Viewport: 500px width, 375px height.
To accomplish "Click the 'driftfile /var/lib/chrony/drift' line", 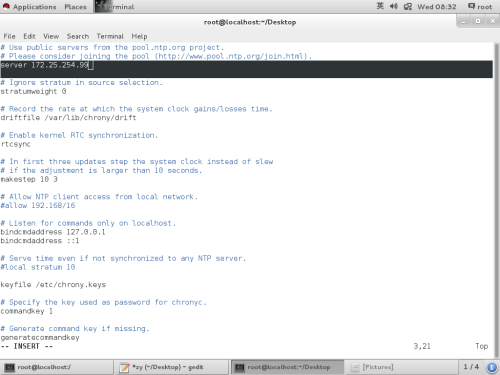I will click(68, 118).
